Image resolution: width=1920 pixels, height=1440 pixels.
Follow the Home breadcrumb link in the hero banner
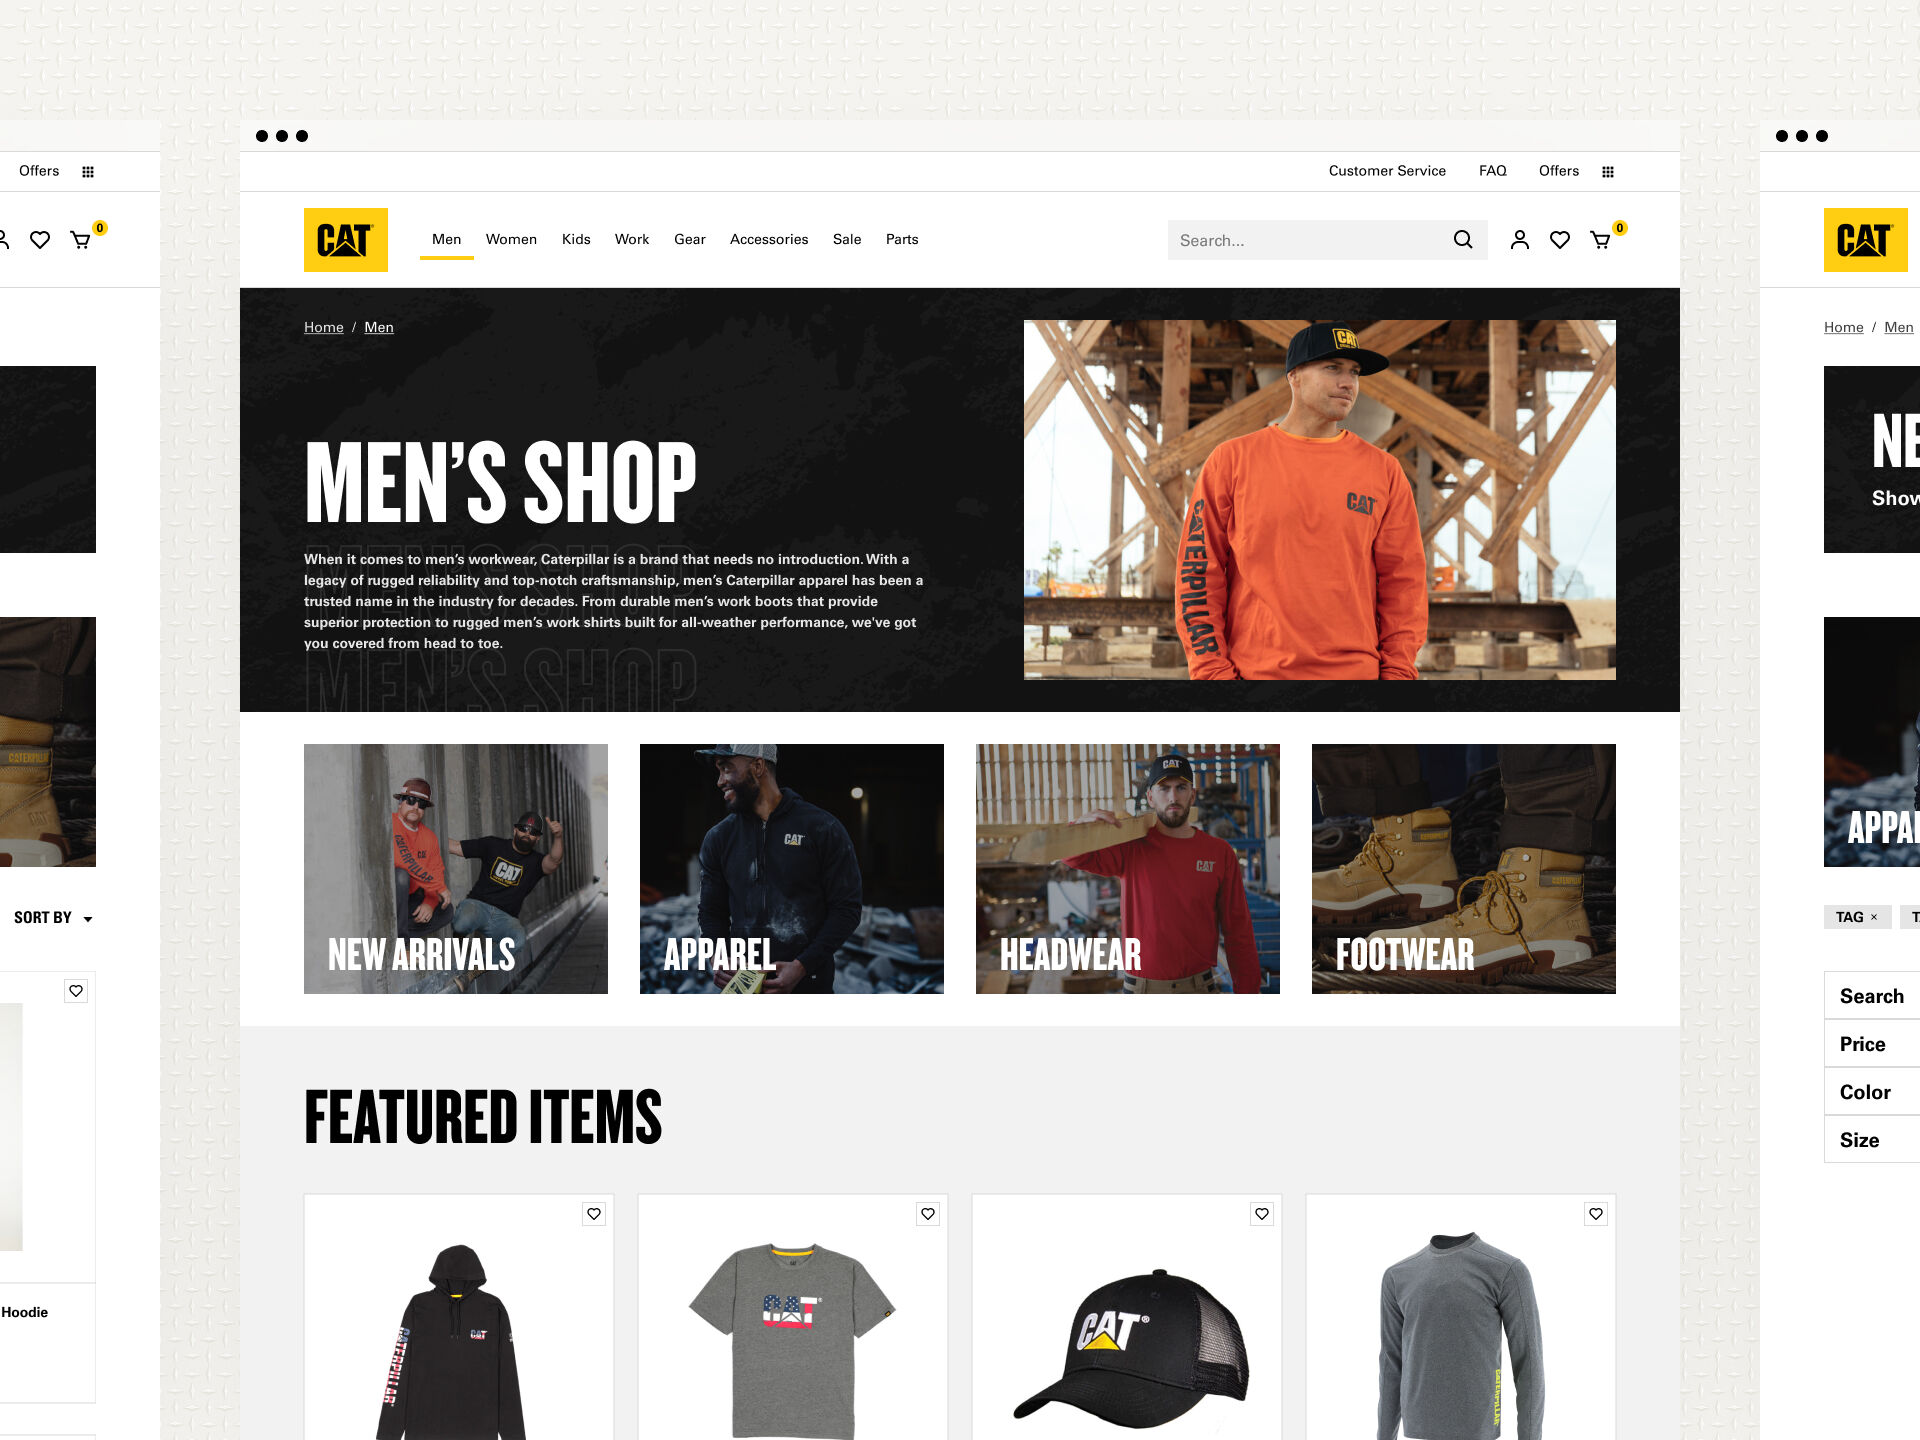(323, 327)
